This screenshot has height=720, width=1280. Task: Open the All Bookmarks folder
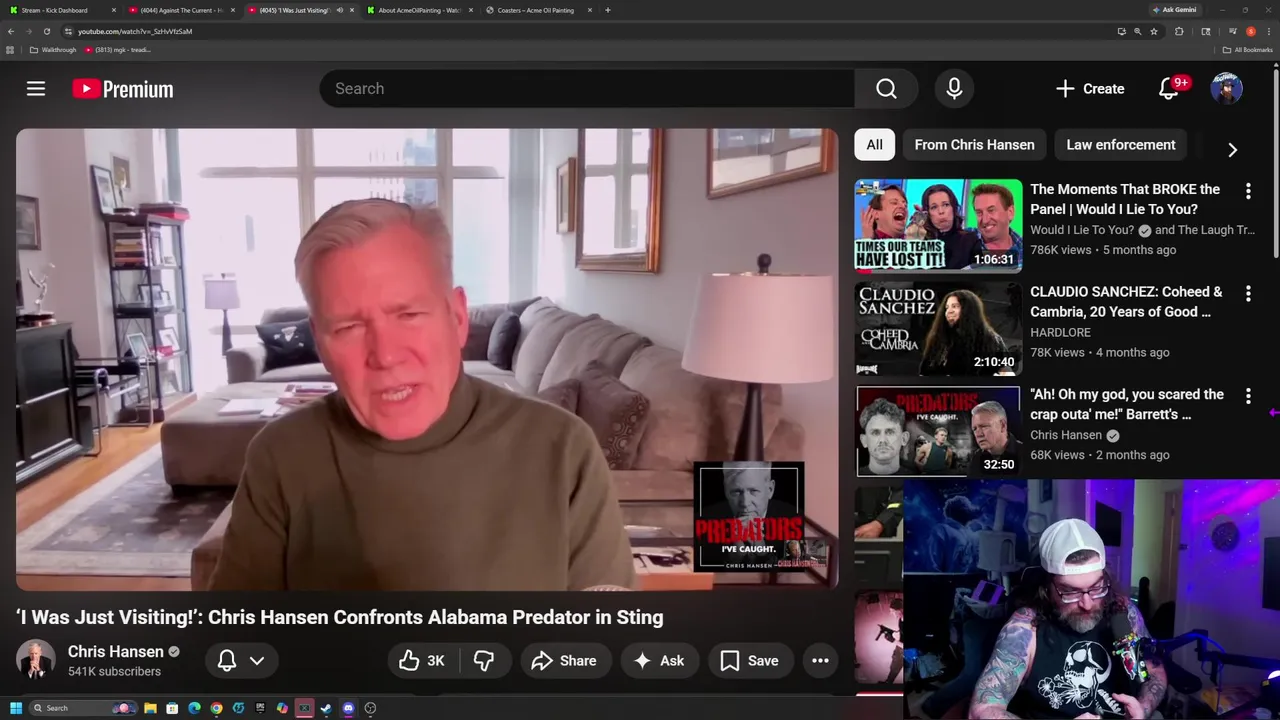click(1248, 50)
